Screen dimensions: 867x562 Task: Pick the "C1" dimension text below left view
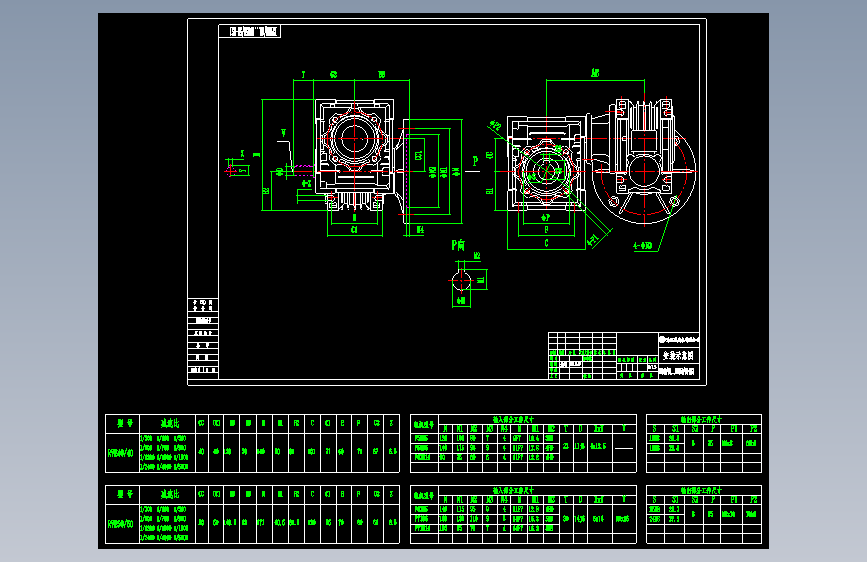pos(354,230)
